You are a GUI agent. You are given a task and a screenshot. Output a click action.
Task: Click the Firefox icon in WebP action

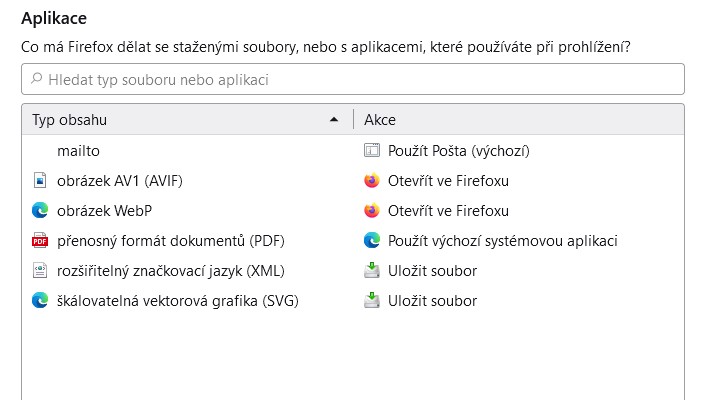[x=372, y=210]
